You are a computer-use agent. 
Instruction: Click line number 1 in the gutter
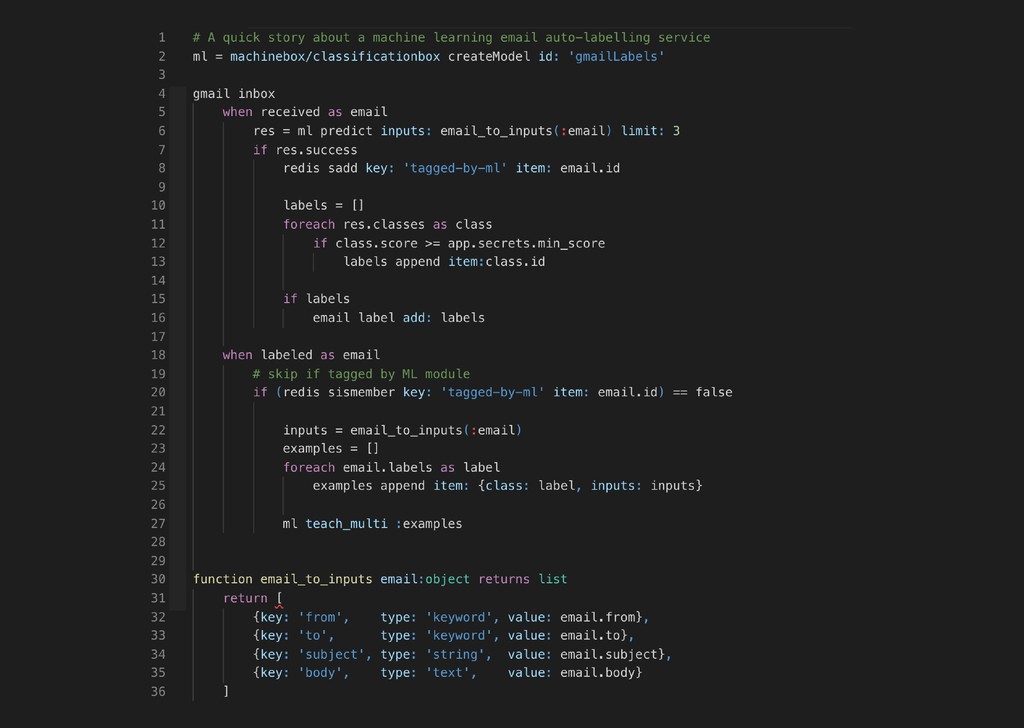pos(162,38)
